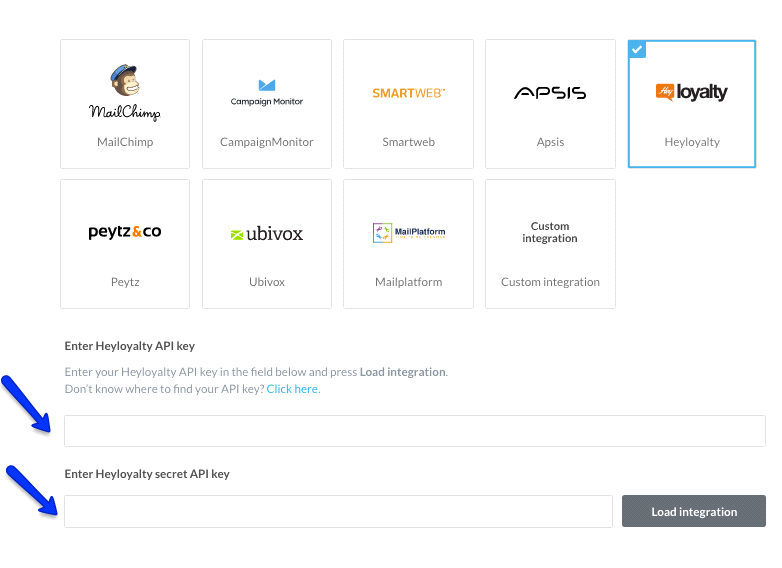Click the Hey loyalty logo
The image size is (782, 568).
692,92
